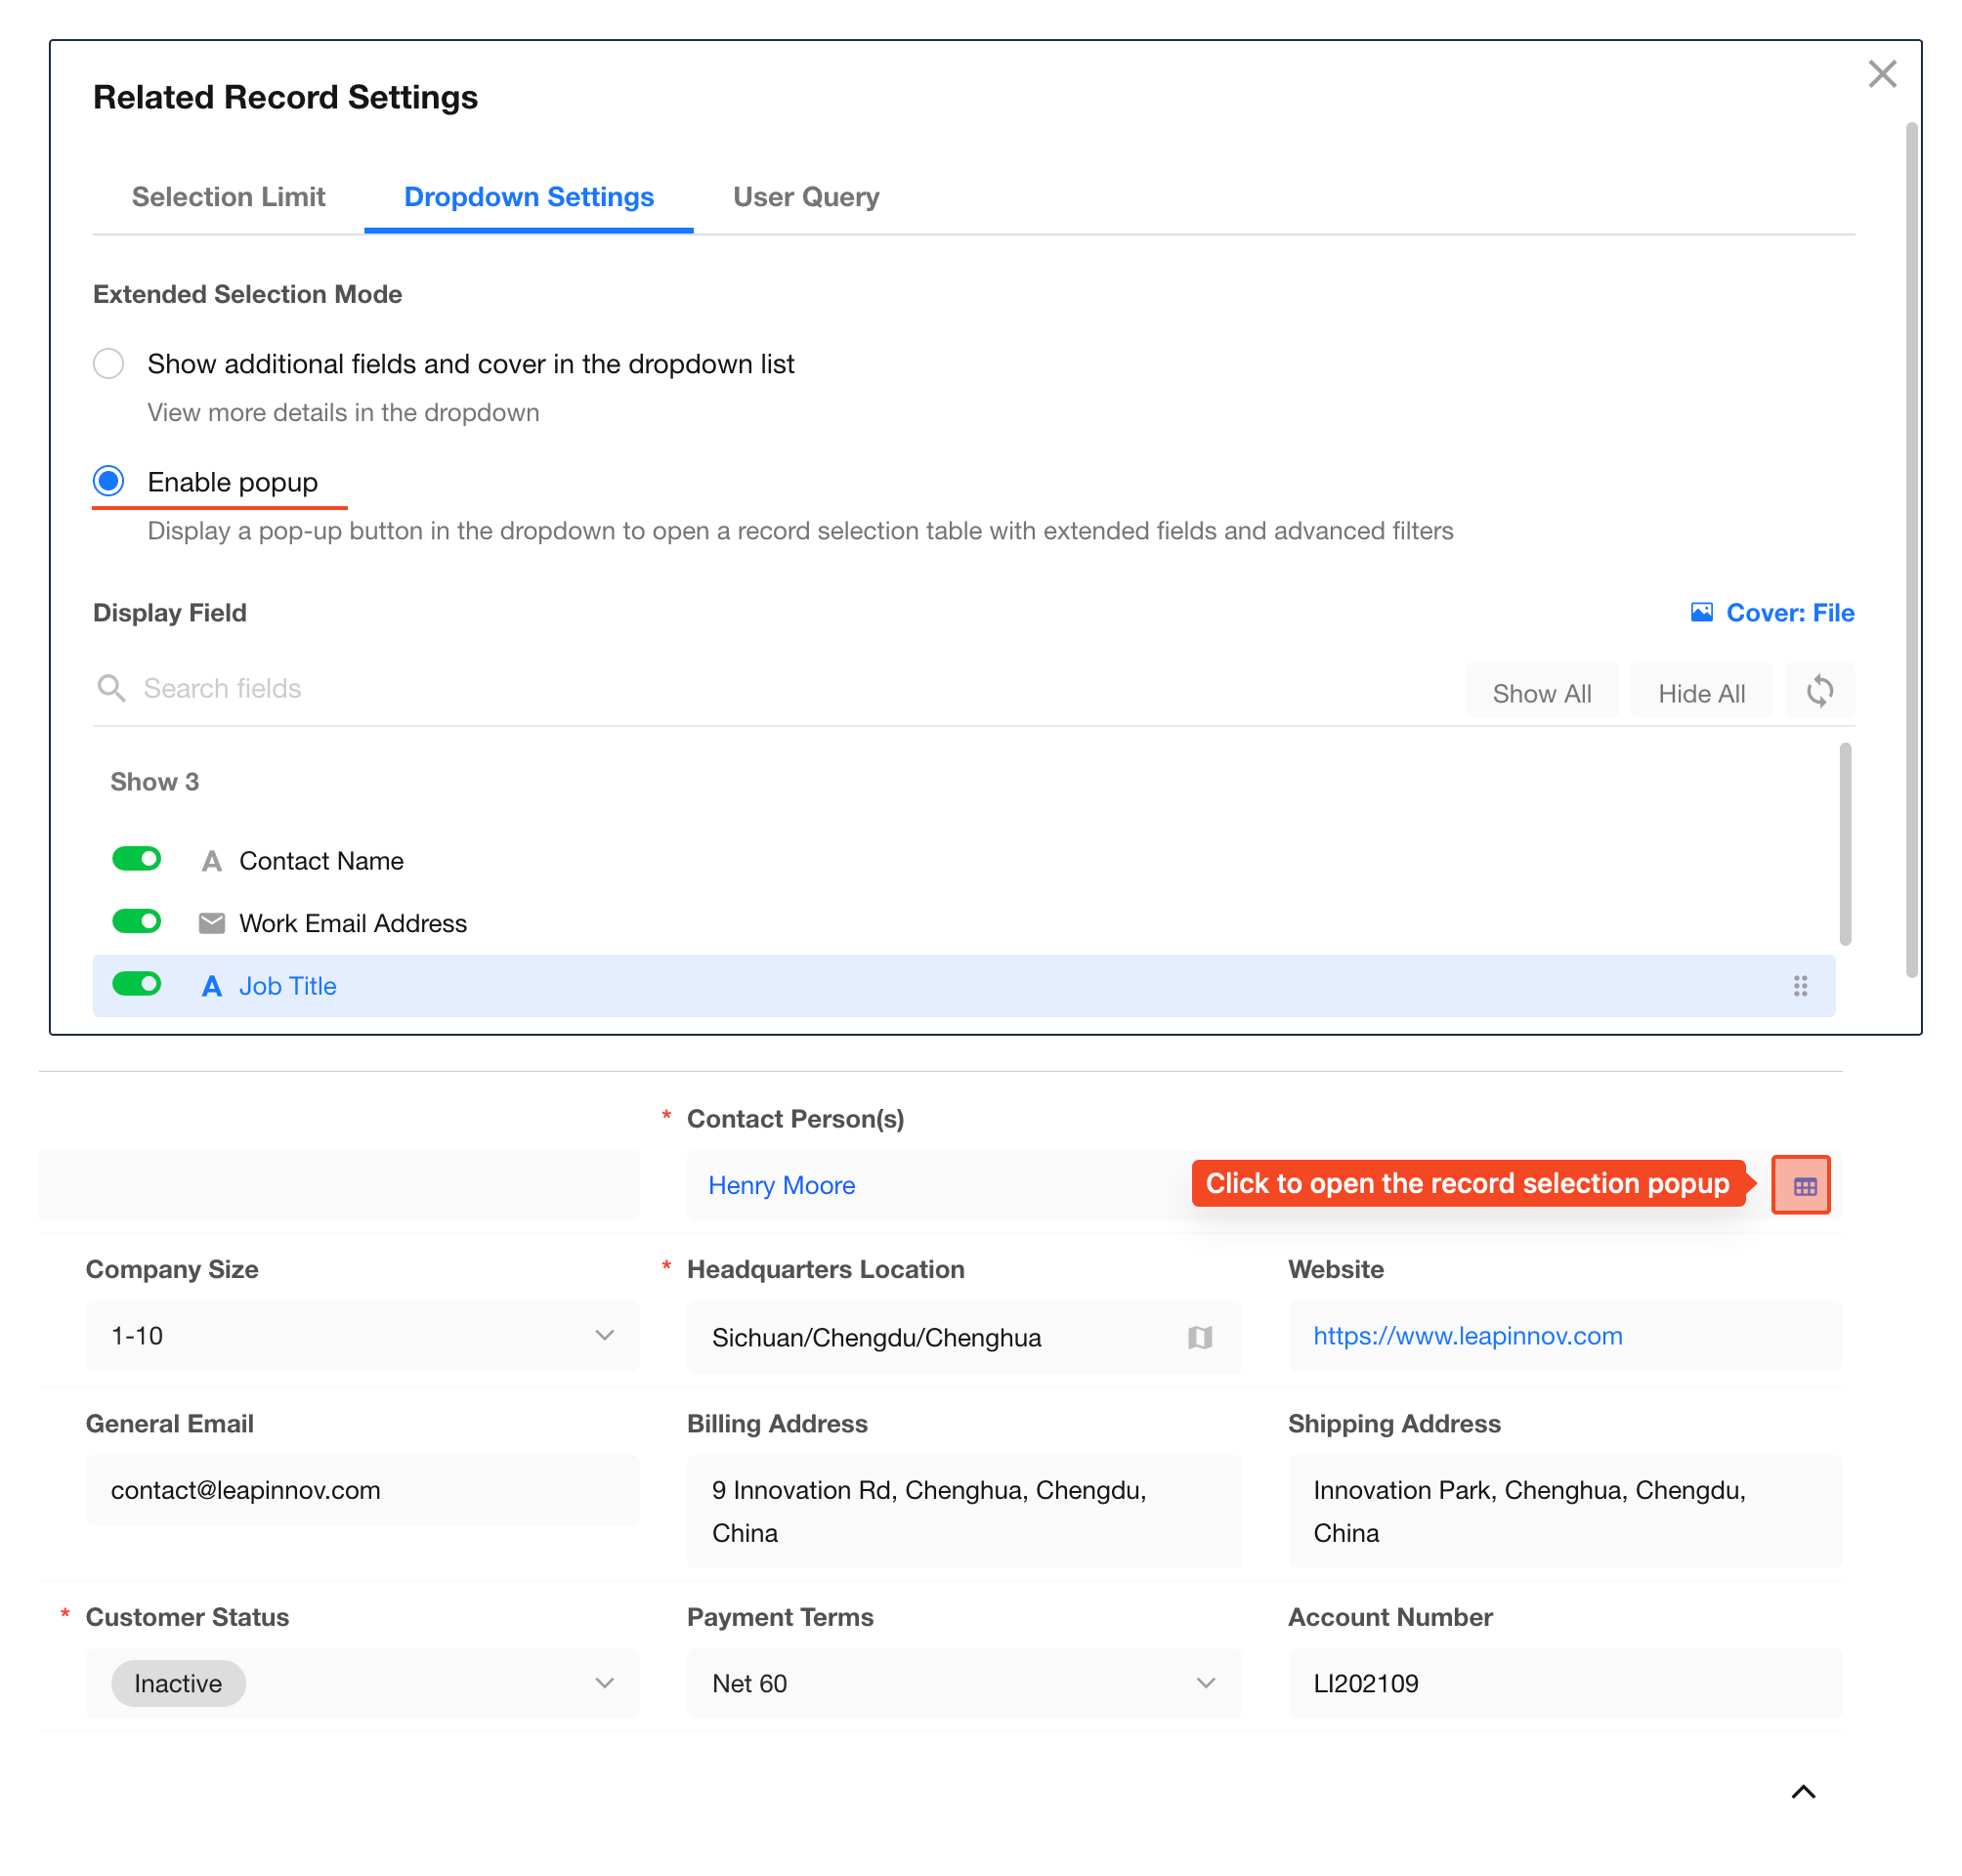Click the search magnifier icon in Display Field

(111, 688)
